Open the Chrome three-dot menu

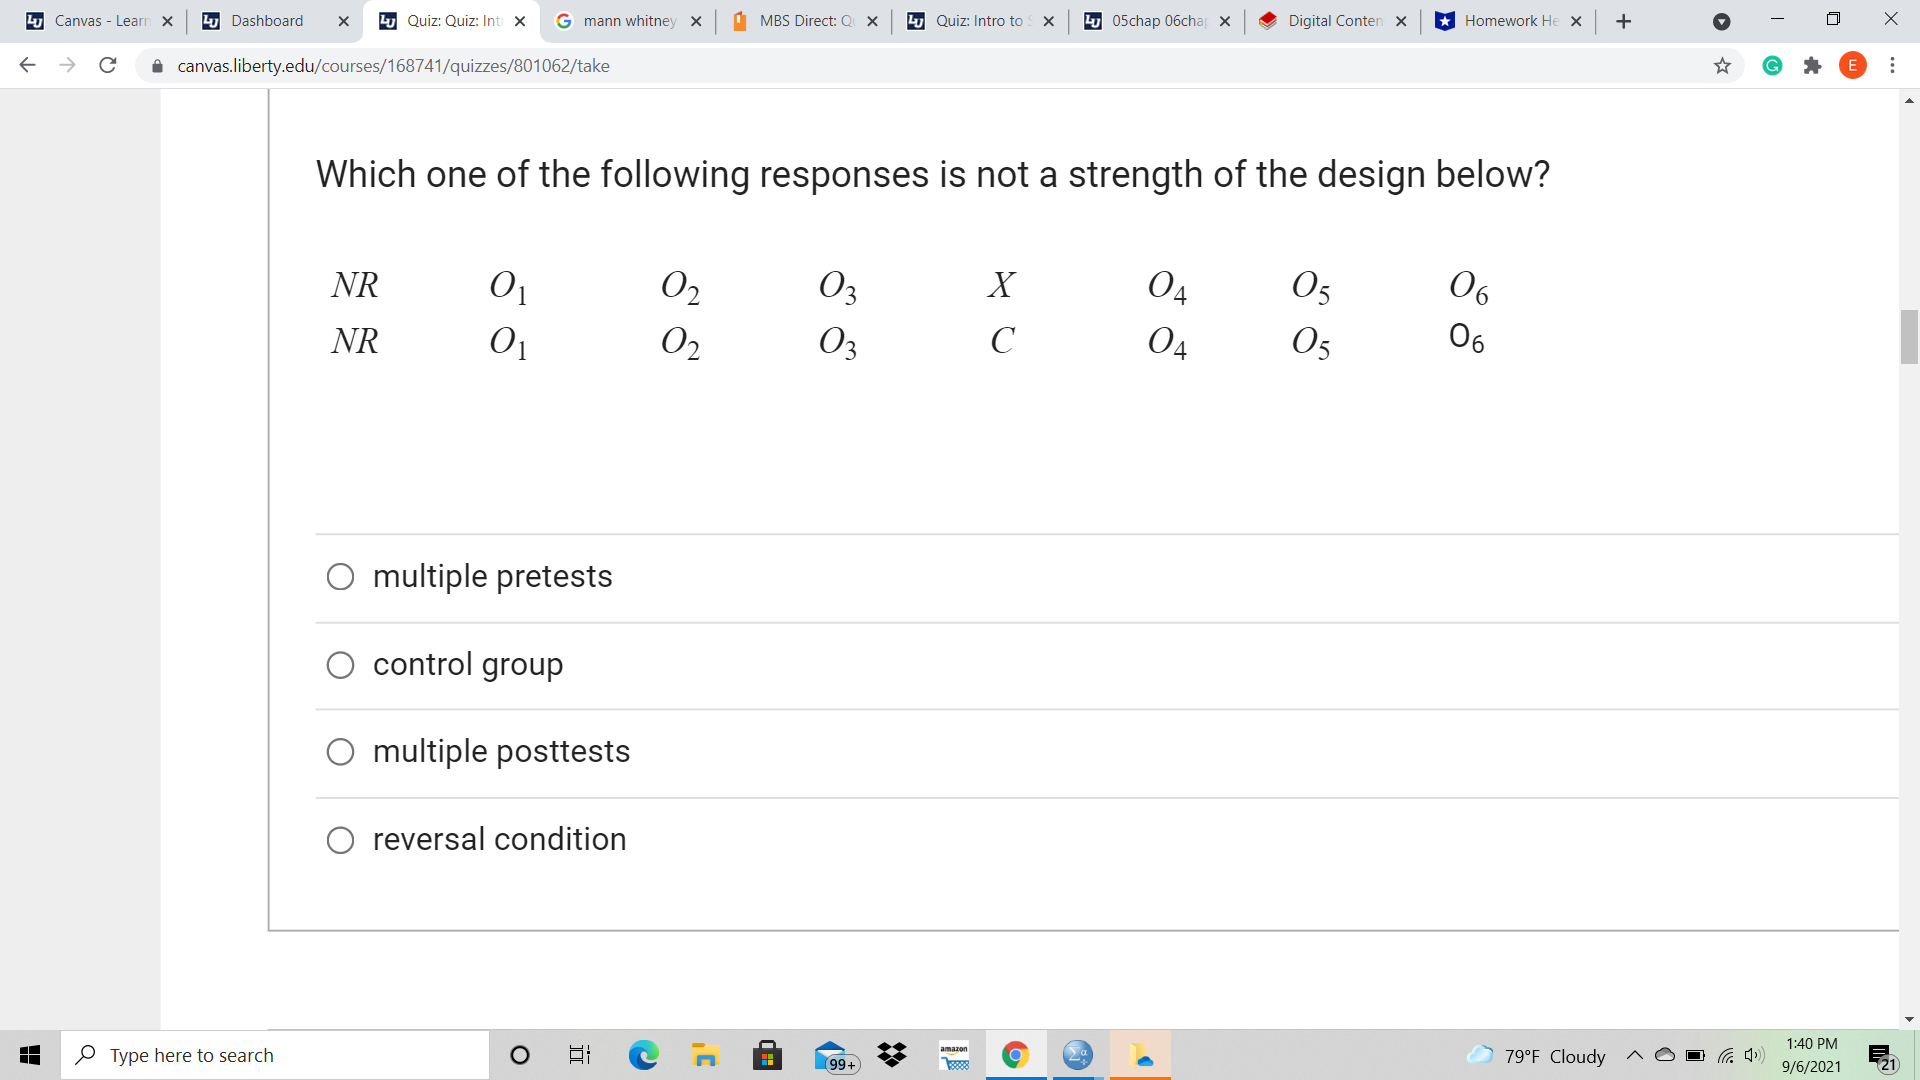coord(1892,65)
